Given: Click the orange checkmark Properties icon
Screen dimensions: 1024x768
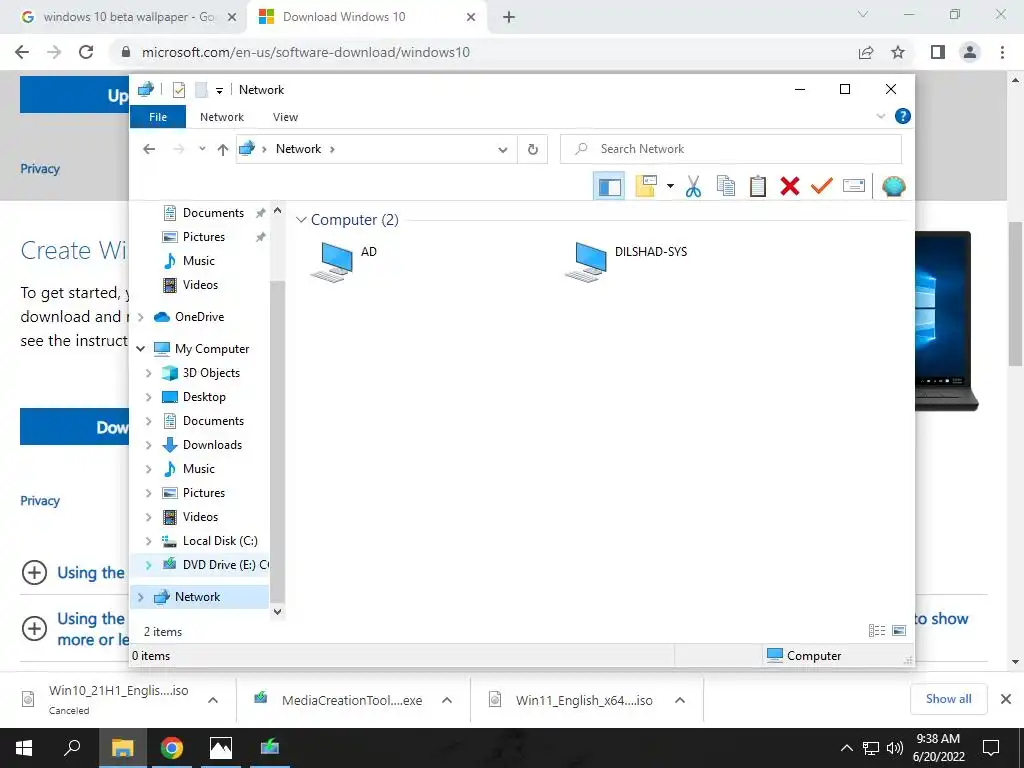Looking at the screenshot, I should (x=822, y=186).
